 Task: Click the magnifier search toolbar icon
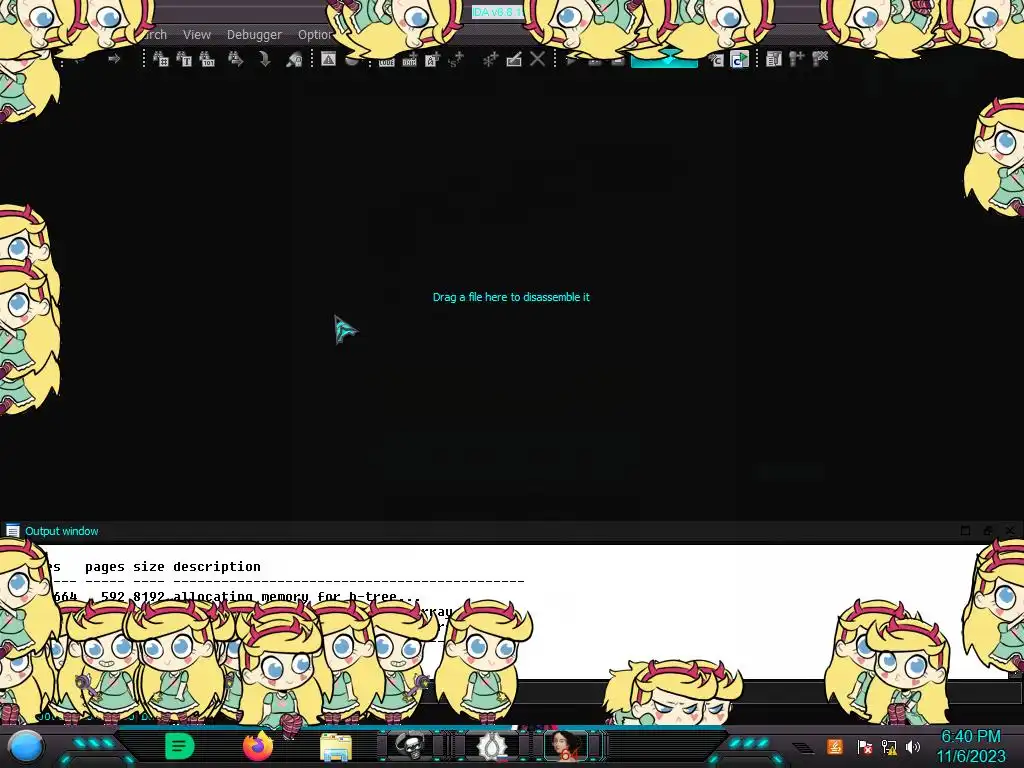[294, 59]
